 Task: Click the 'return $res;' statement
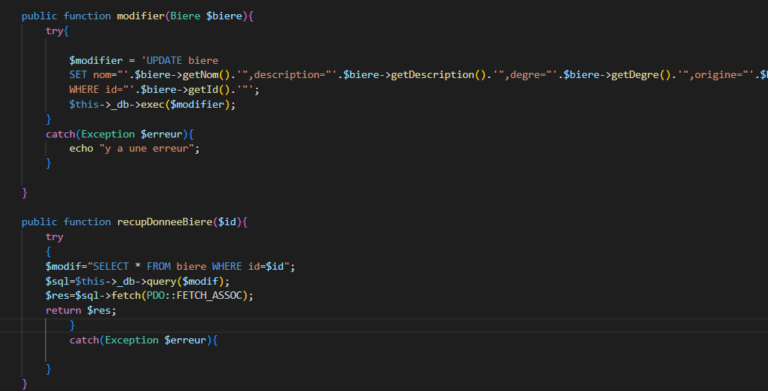pyautogui.click(x=81, y=310)
